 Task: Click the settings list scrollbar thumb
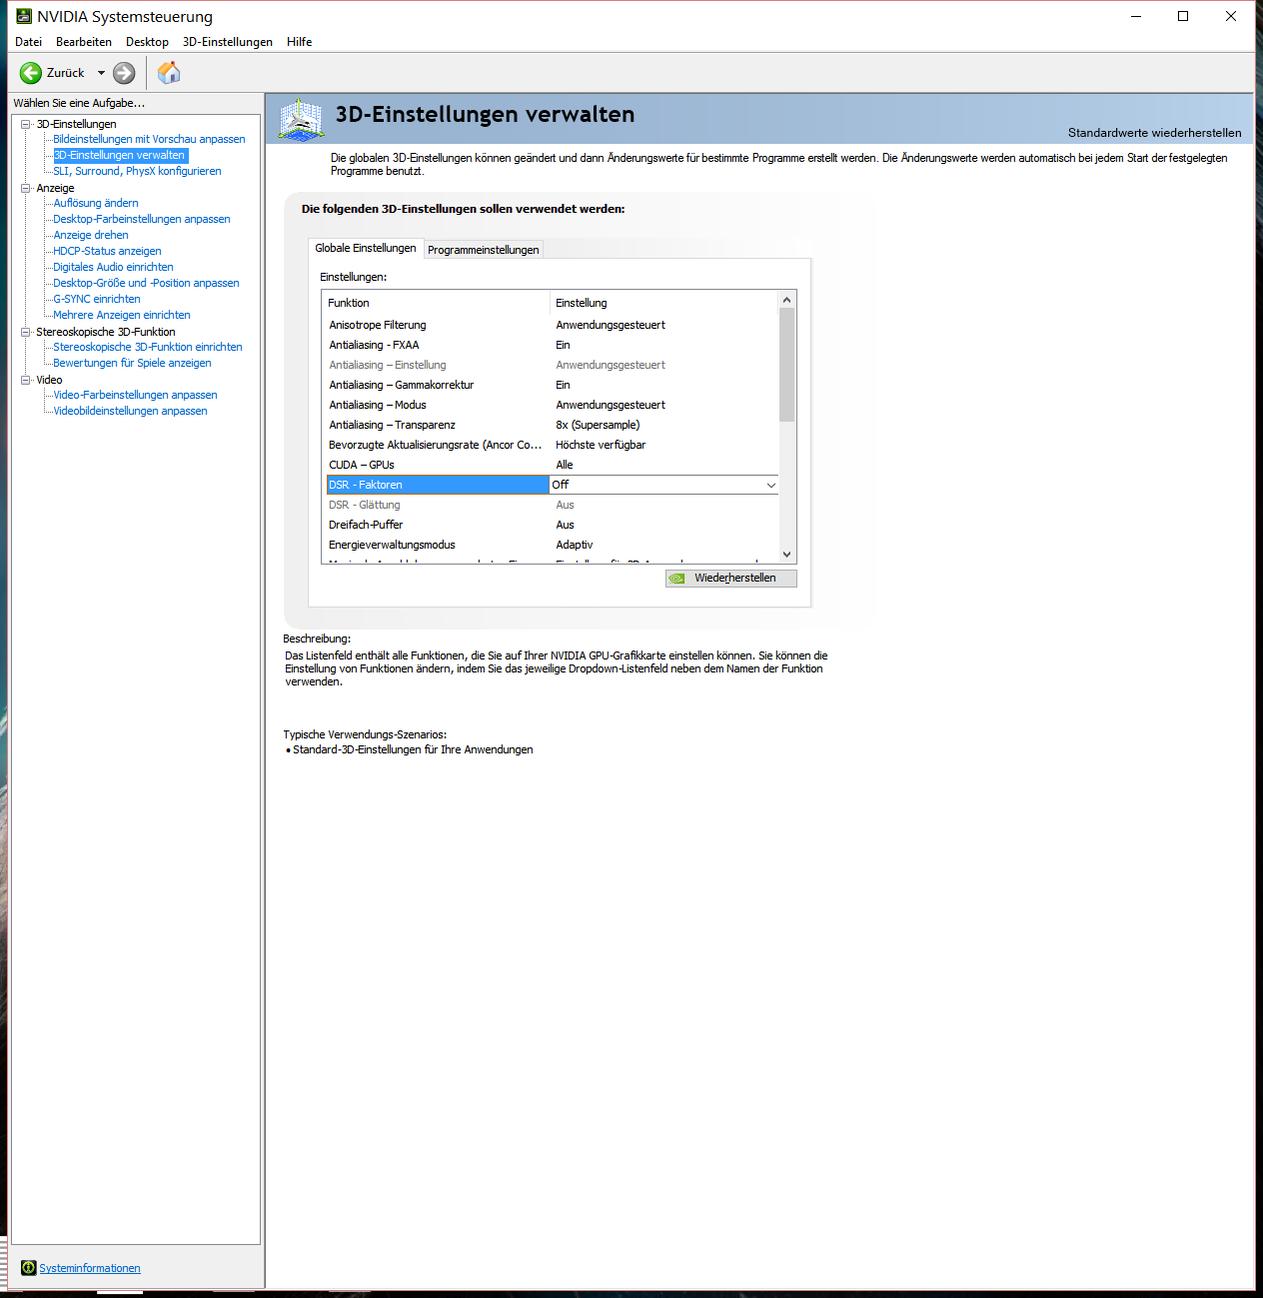786,365
